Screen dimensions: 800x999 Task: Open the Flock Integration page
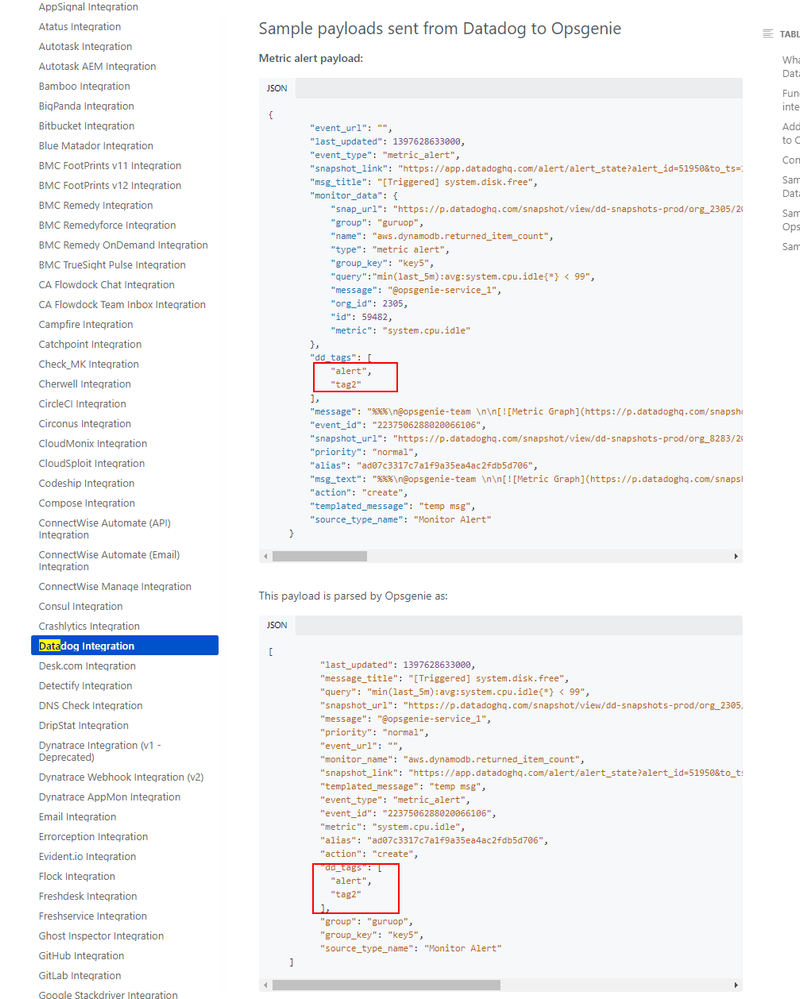[79, 875]
